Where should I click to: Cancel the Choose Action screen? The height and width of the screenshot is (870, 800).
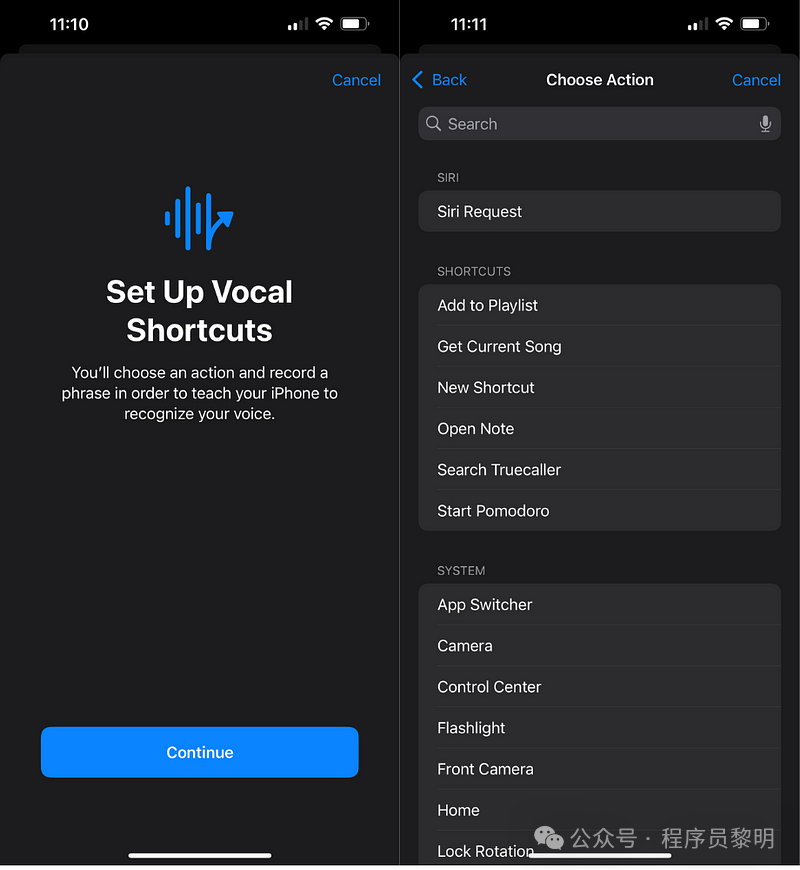click(756, 80)
